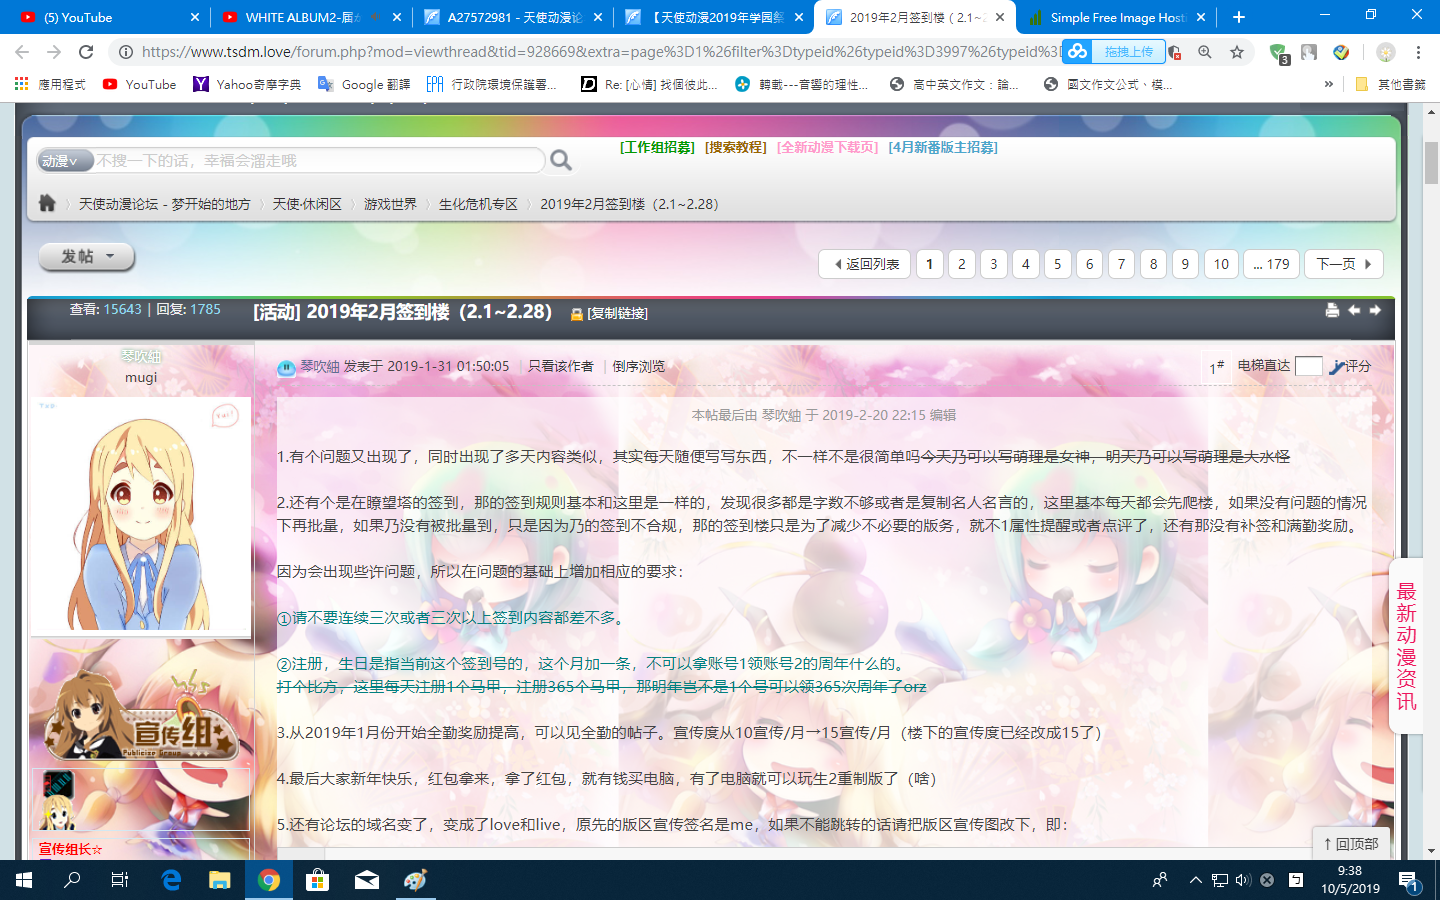Screen dimensions: 1440x900
Task: Click the 电梯直达 floor number input box
Action: (1308, 366)
